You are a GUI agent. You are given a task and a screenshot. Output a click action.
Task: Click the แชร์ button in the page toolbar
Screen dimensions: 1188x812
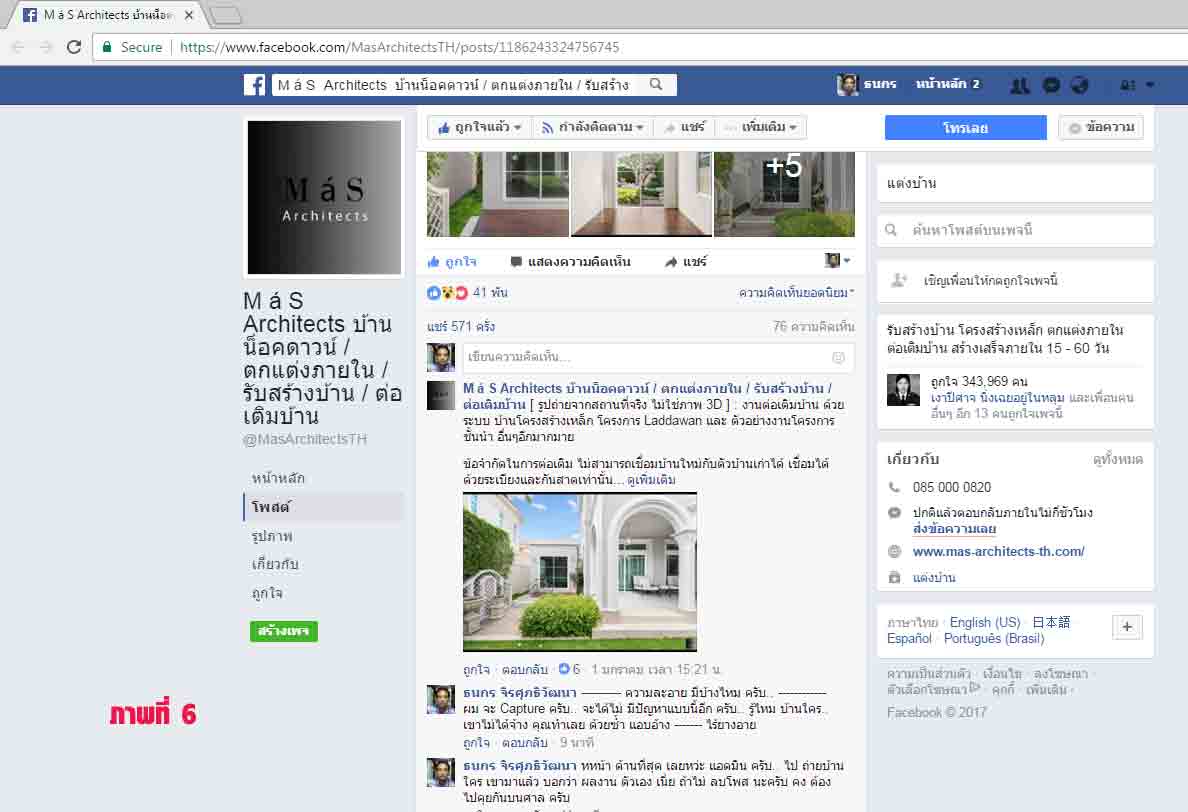coord(685,127)
